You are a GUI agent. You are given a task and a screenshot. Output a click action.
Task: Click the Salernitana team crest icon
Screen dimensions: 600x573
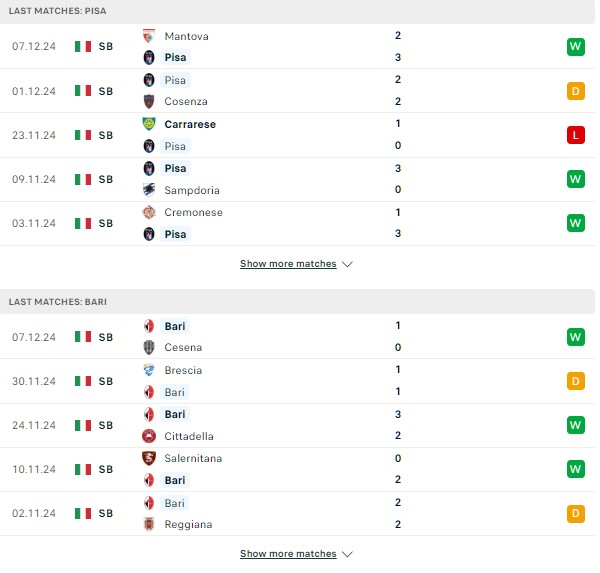149,458
